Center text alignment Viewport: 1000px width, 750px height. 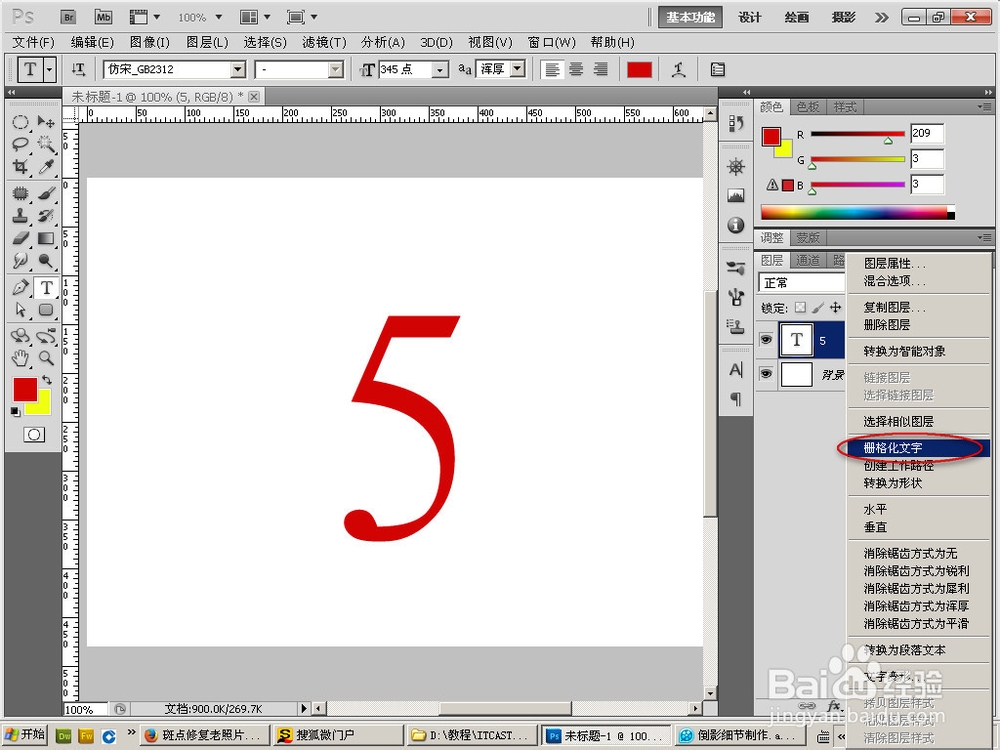[576, 70]
